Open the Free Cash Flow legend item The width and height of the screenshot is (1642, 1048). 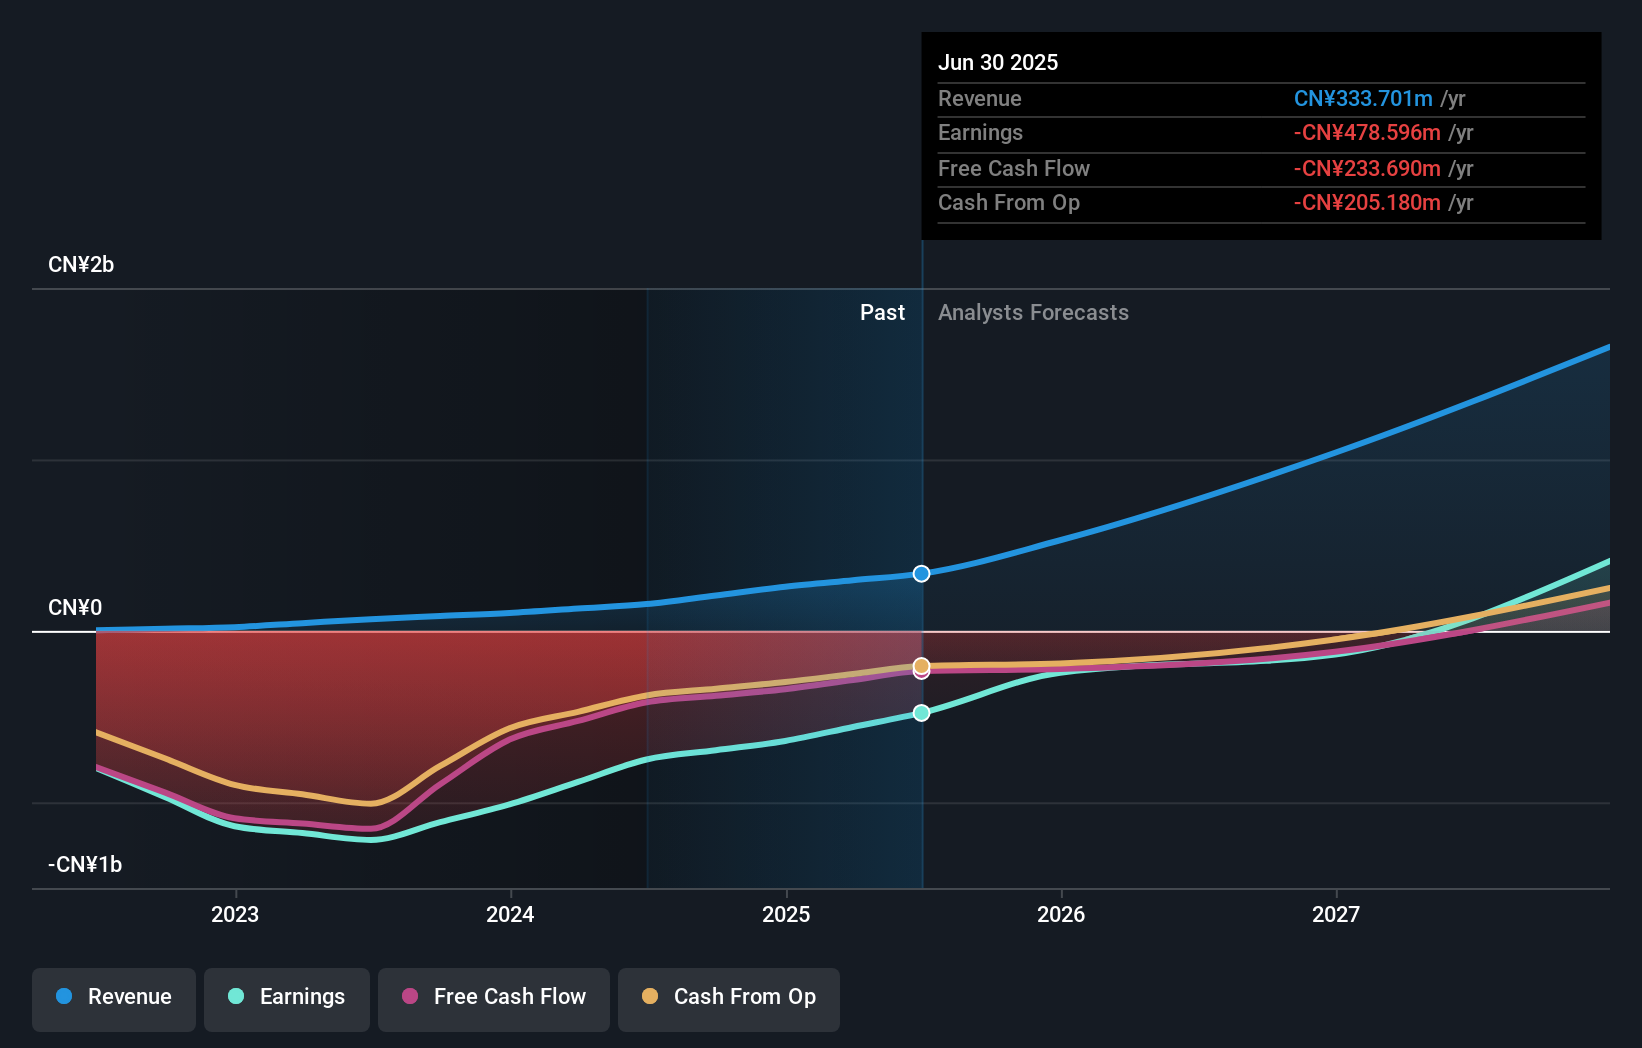pos(493,997)
